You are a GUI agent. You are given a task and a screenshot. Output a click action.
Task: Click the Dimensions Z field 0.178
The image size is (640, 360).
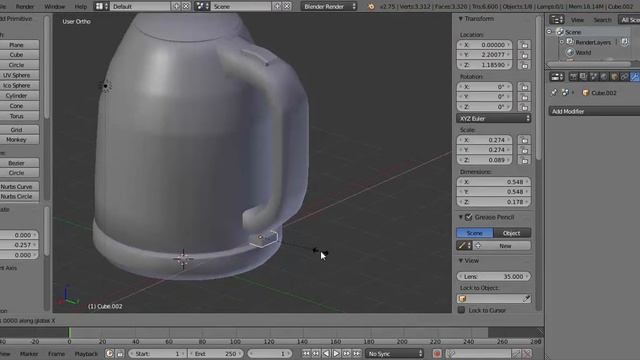(493, 202)
